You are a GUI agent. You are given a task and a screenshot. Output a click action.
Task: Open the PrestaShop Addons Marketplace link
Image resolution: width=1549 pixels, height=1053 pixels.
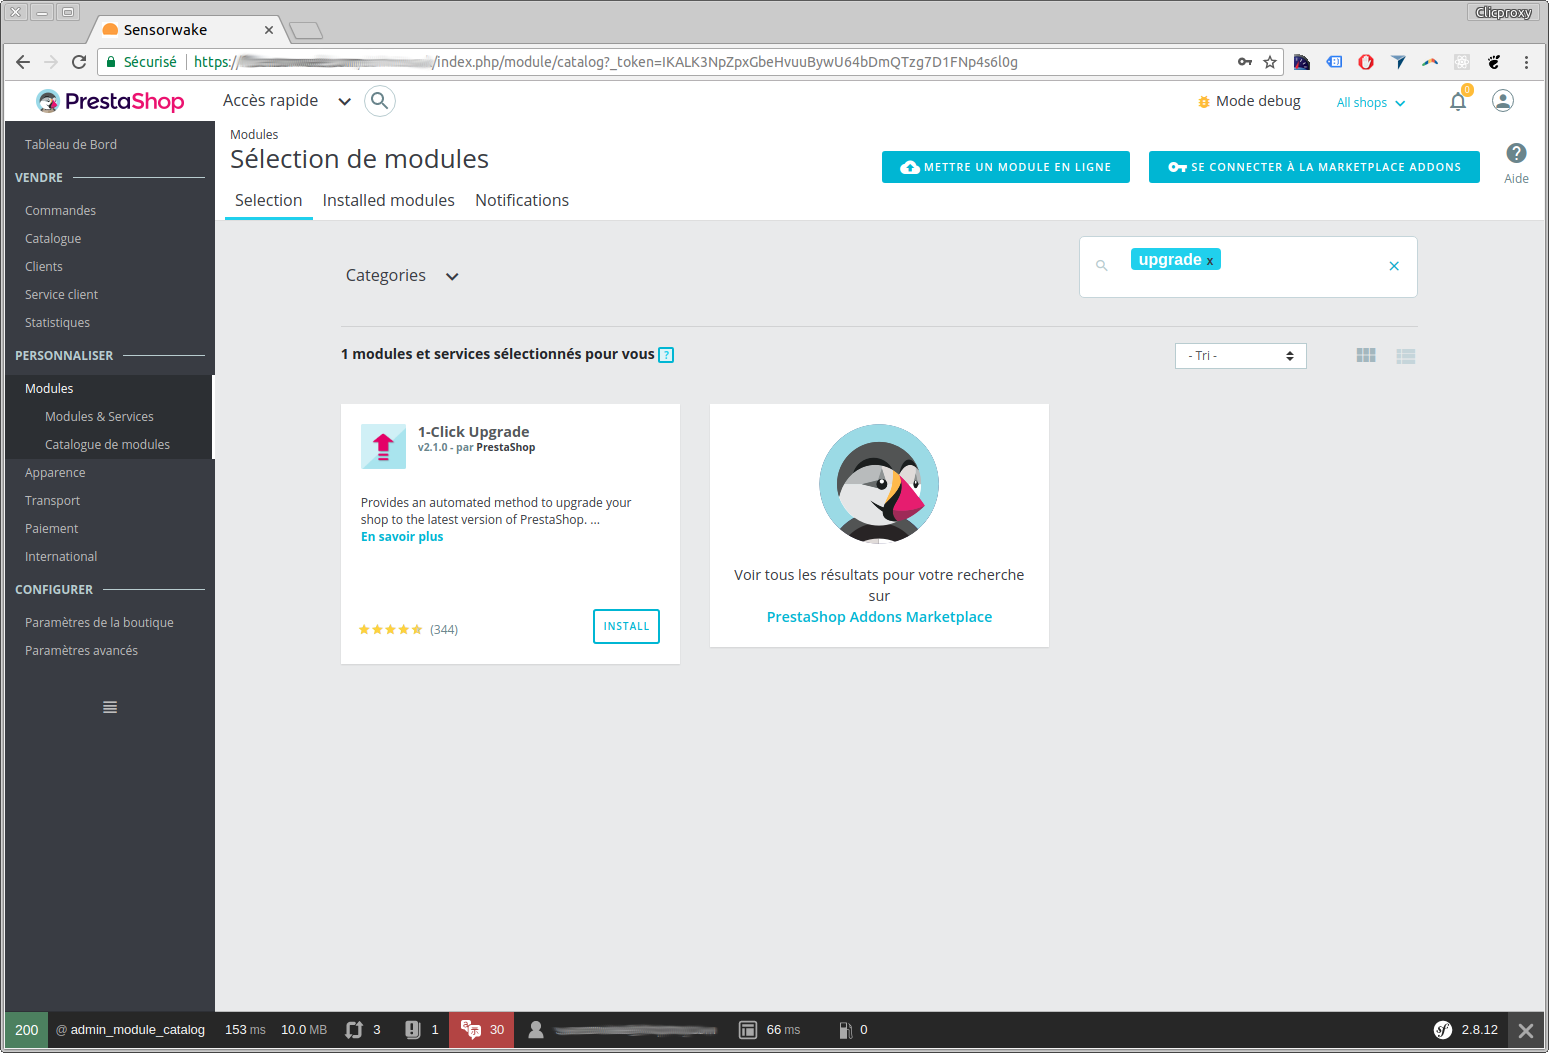(879, 617)
